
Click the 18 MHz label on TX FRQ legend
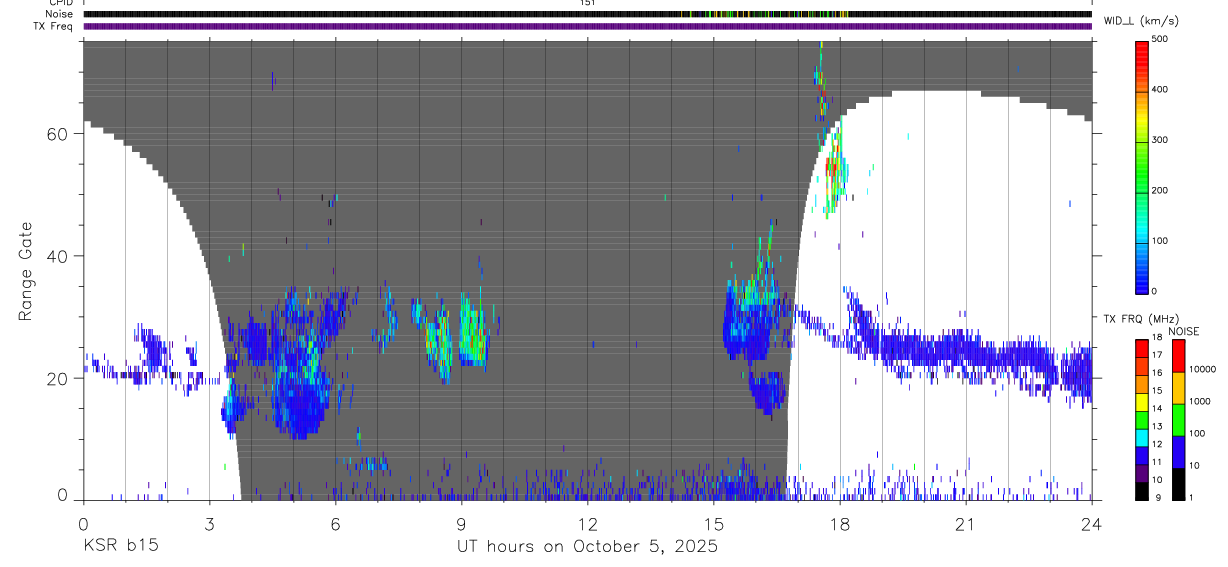(1157, 338)
